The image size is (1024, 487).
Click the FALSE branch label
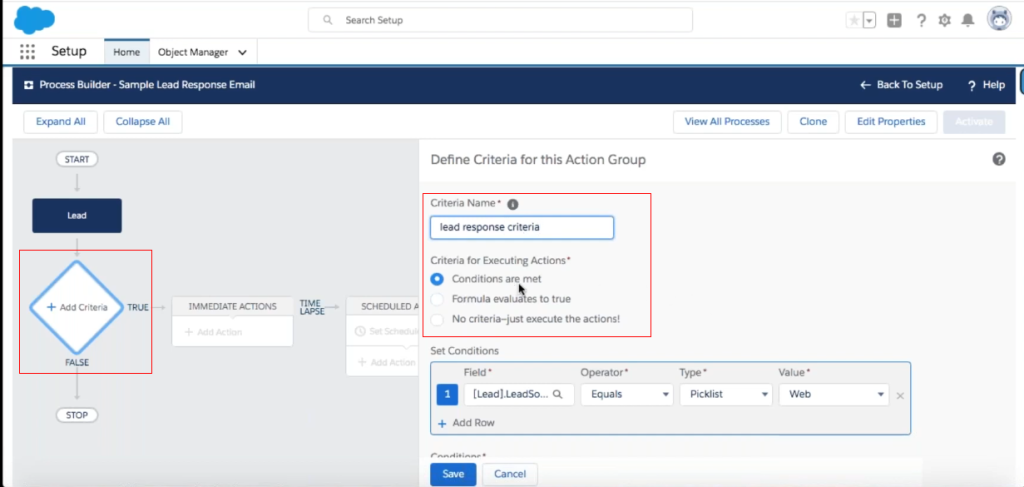(x=77, y=362)
